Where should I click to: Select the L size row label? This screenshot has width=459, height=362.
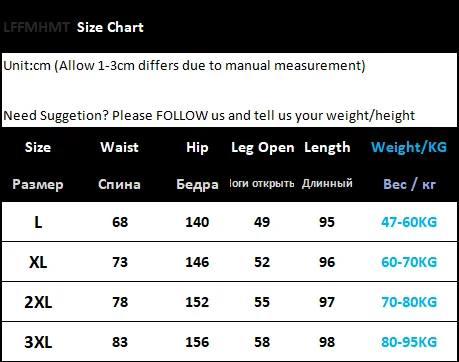tap(38, 222)
